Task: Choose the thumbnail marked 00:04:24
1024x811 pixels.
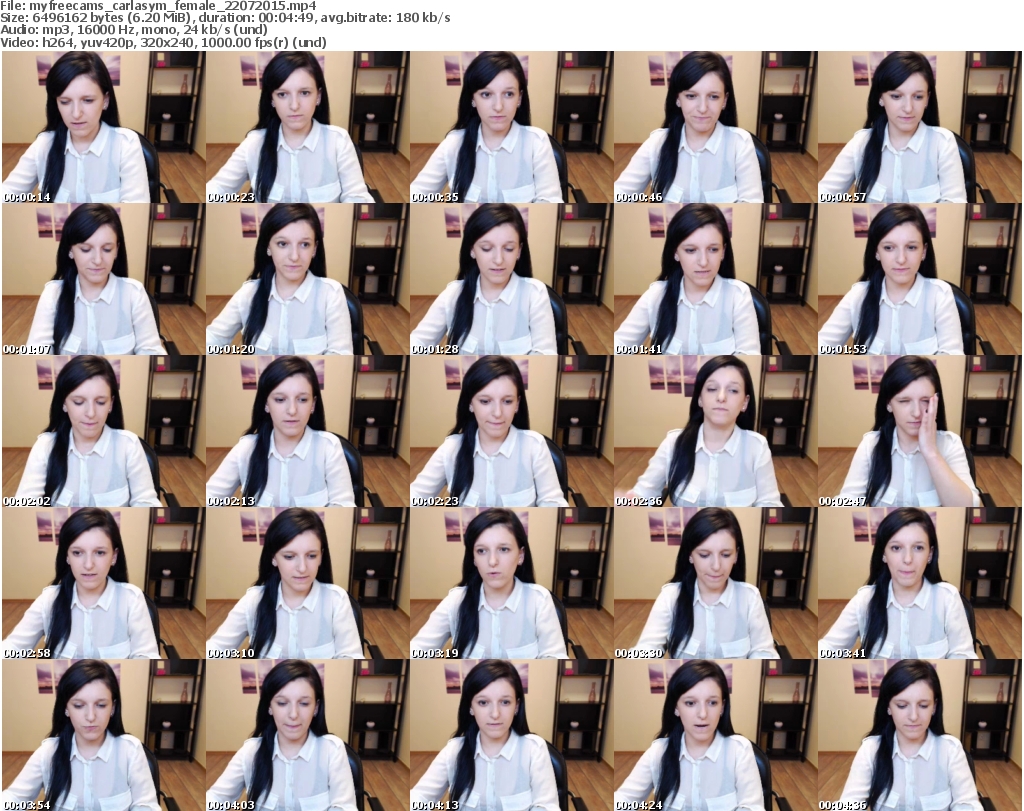Action: [715, 735]
